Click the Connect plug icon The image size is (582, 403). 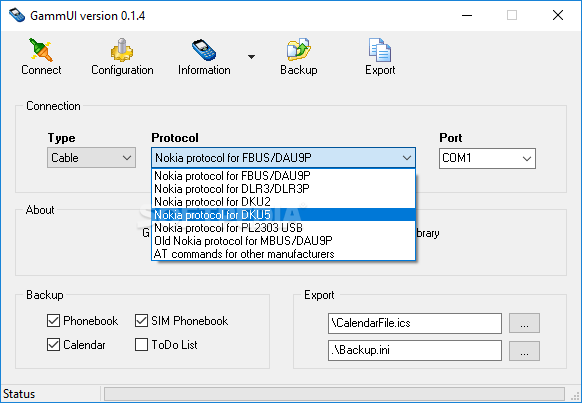(x=41, y=50)
